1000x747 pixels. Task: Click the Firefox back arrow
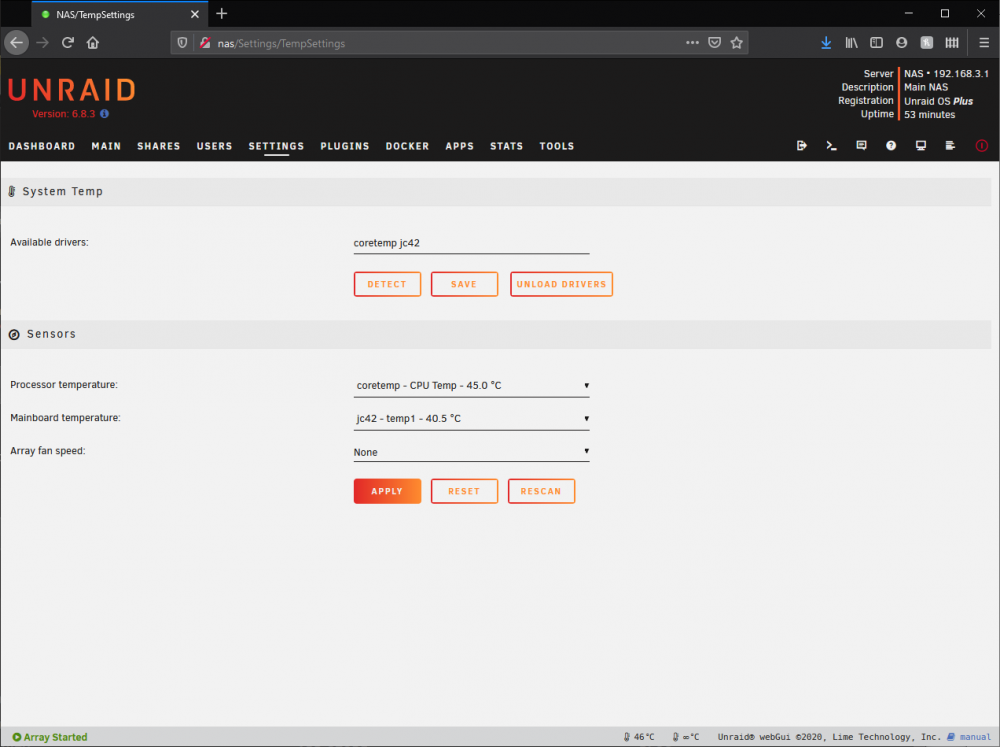coord(17,43)
